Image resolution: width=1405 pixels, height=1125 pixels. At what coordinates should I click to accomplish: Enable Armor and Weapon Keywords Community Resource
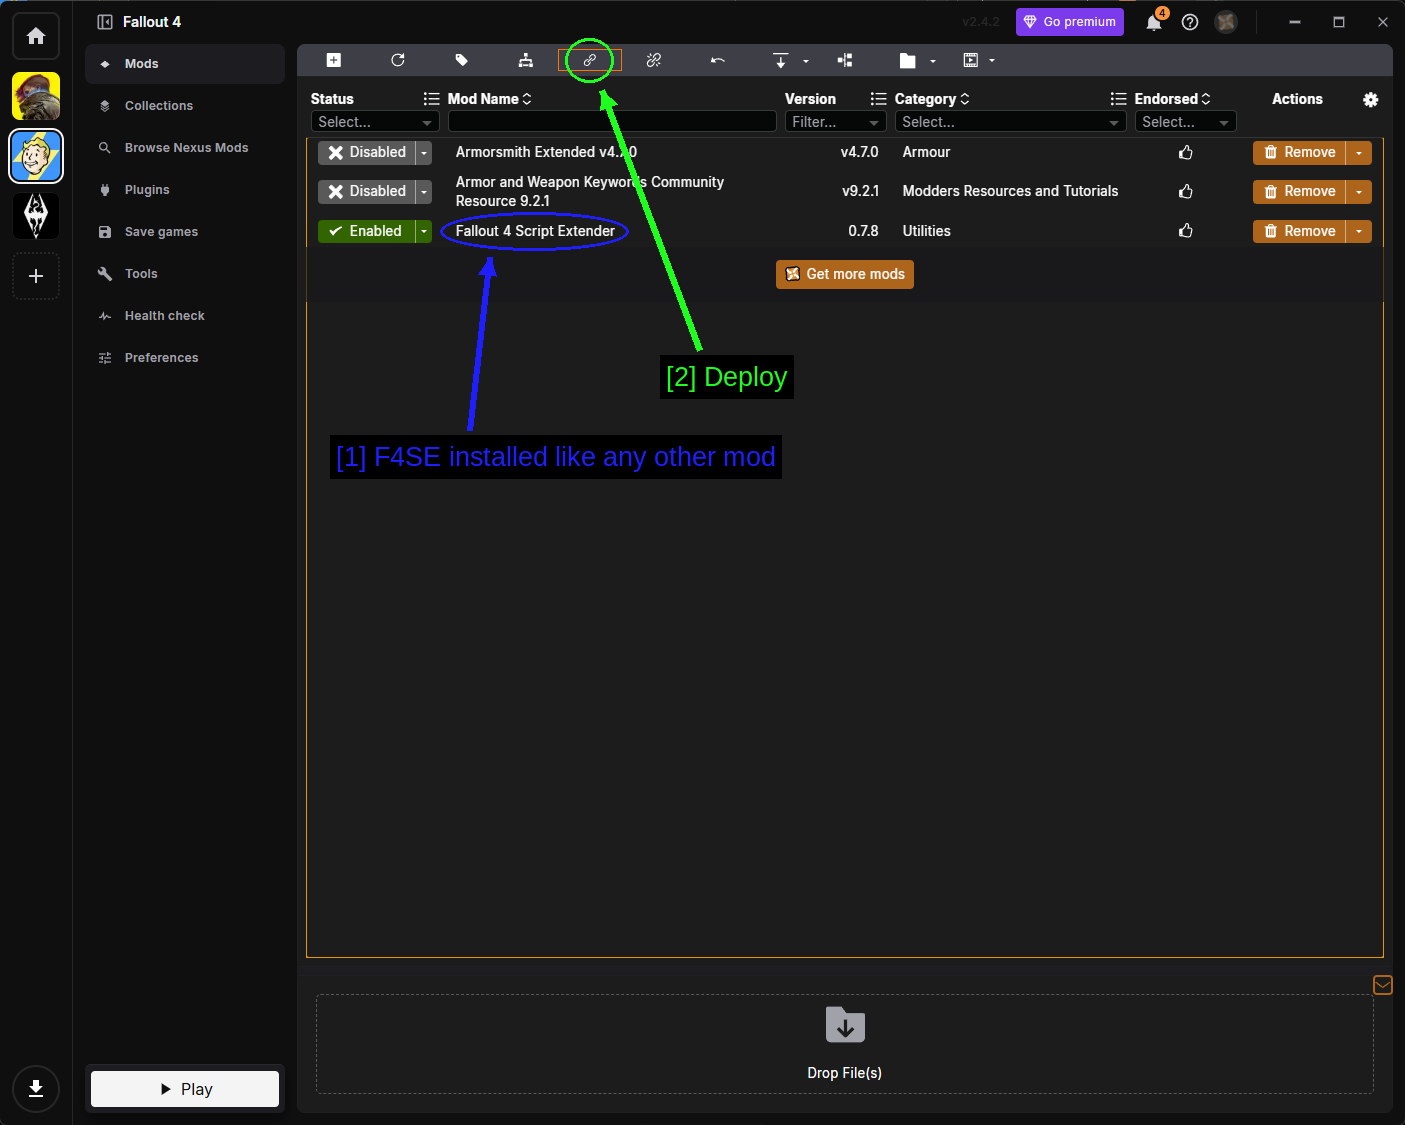coord(367,191)
